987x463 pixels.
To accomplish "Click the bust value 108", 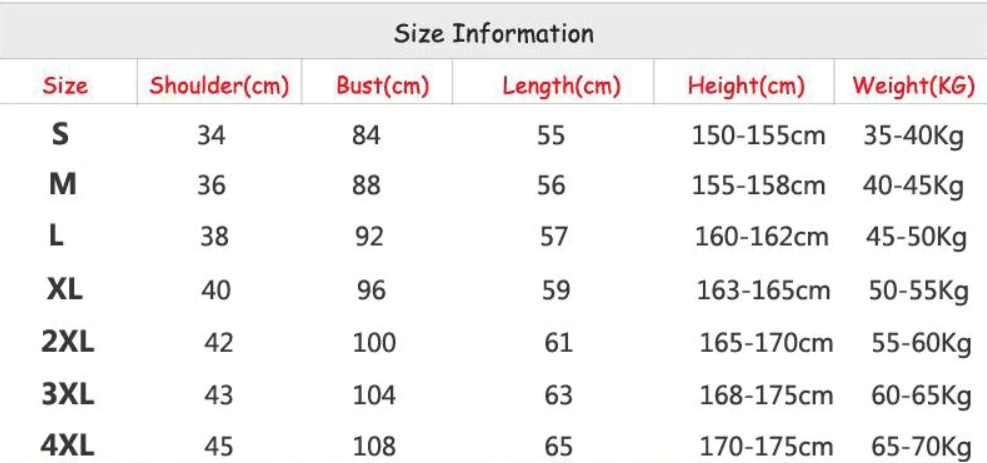I will pos(374,447).
